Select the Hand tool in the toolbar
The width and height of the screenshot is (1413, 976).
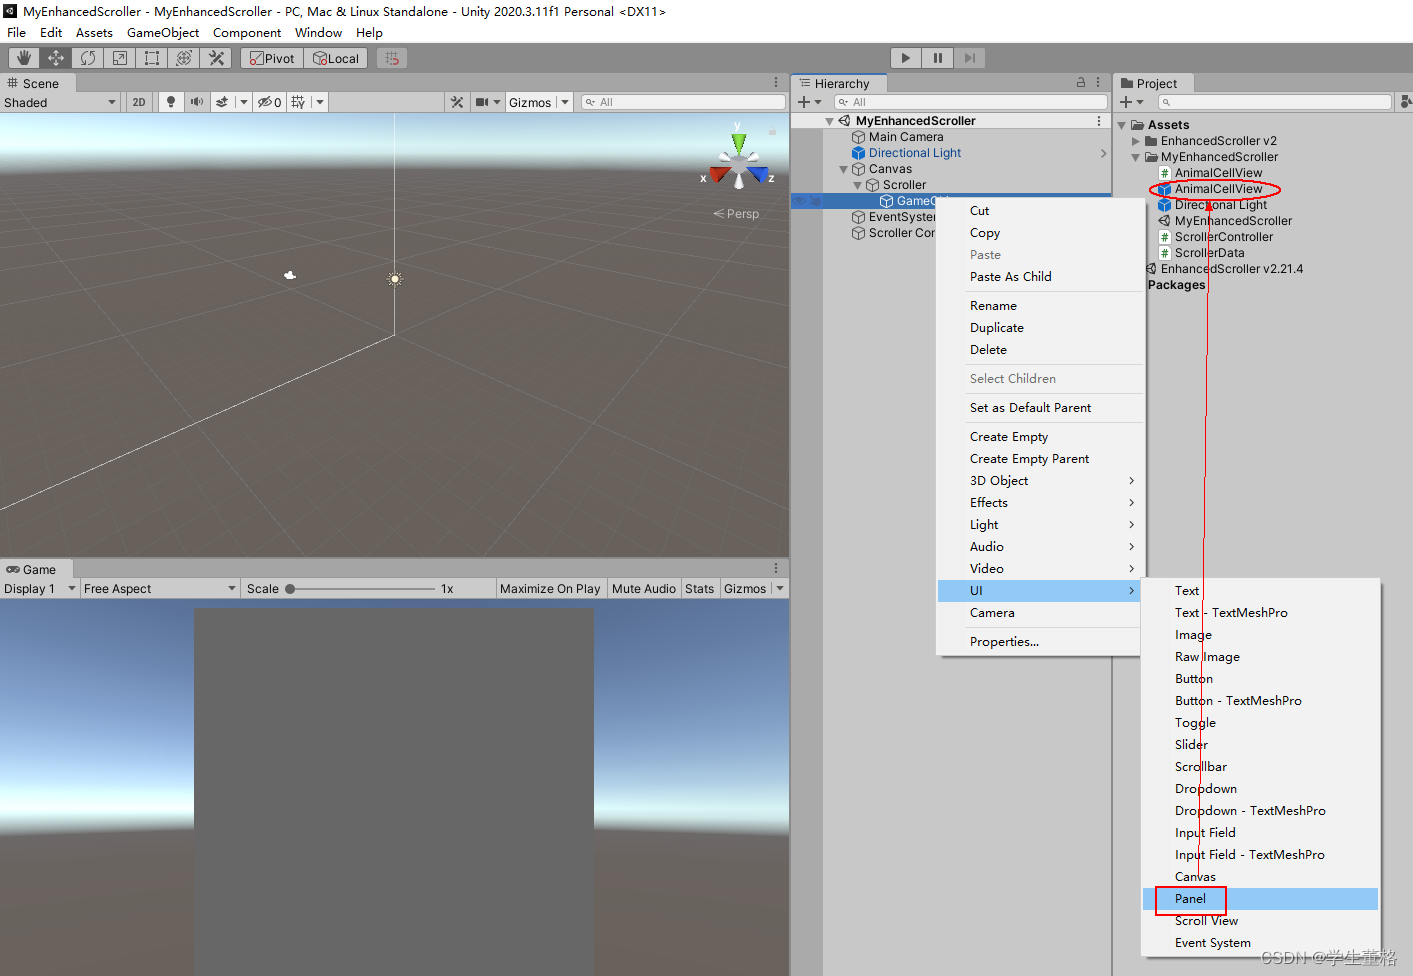23,57
